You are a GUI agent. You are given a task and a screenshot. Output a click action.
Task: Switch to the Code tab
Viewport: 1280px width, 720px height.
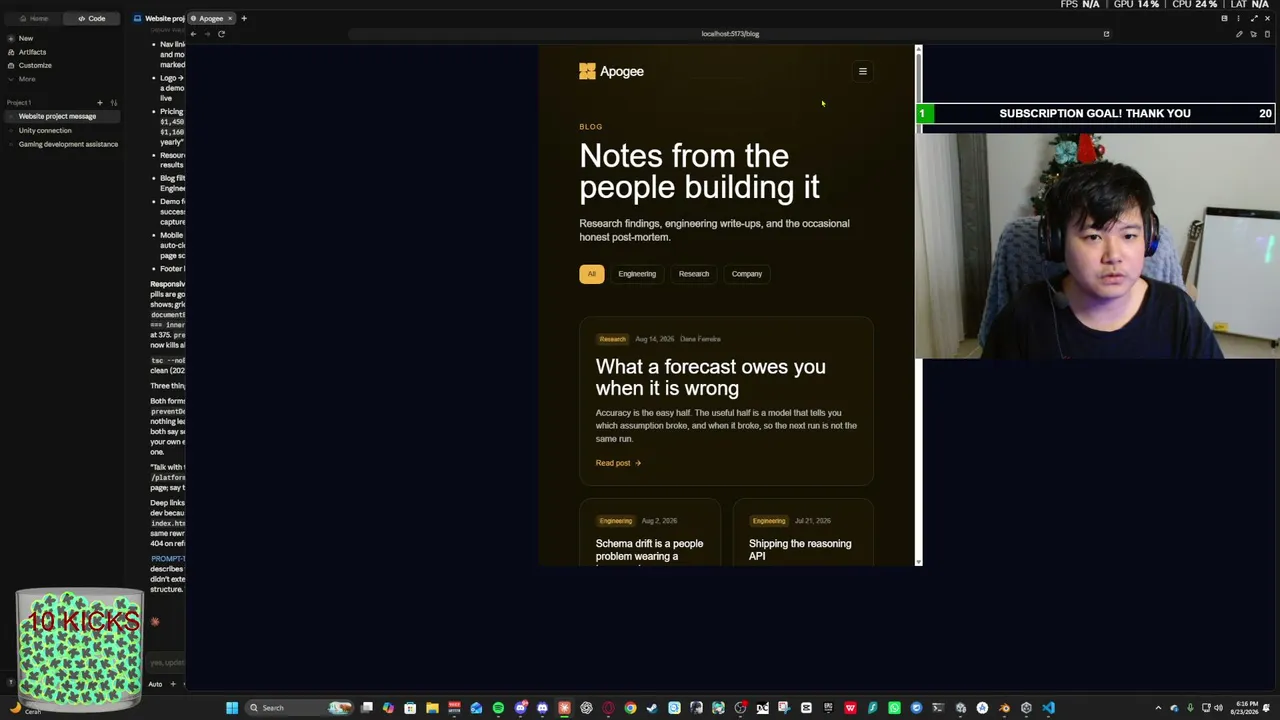[92, 18]
